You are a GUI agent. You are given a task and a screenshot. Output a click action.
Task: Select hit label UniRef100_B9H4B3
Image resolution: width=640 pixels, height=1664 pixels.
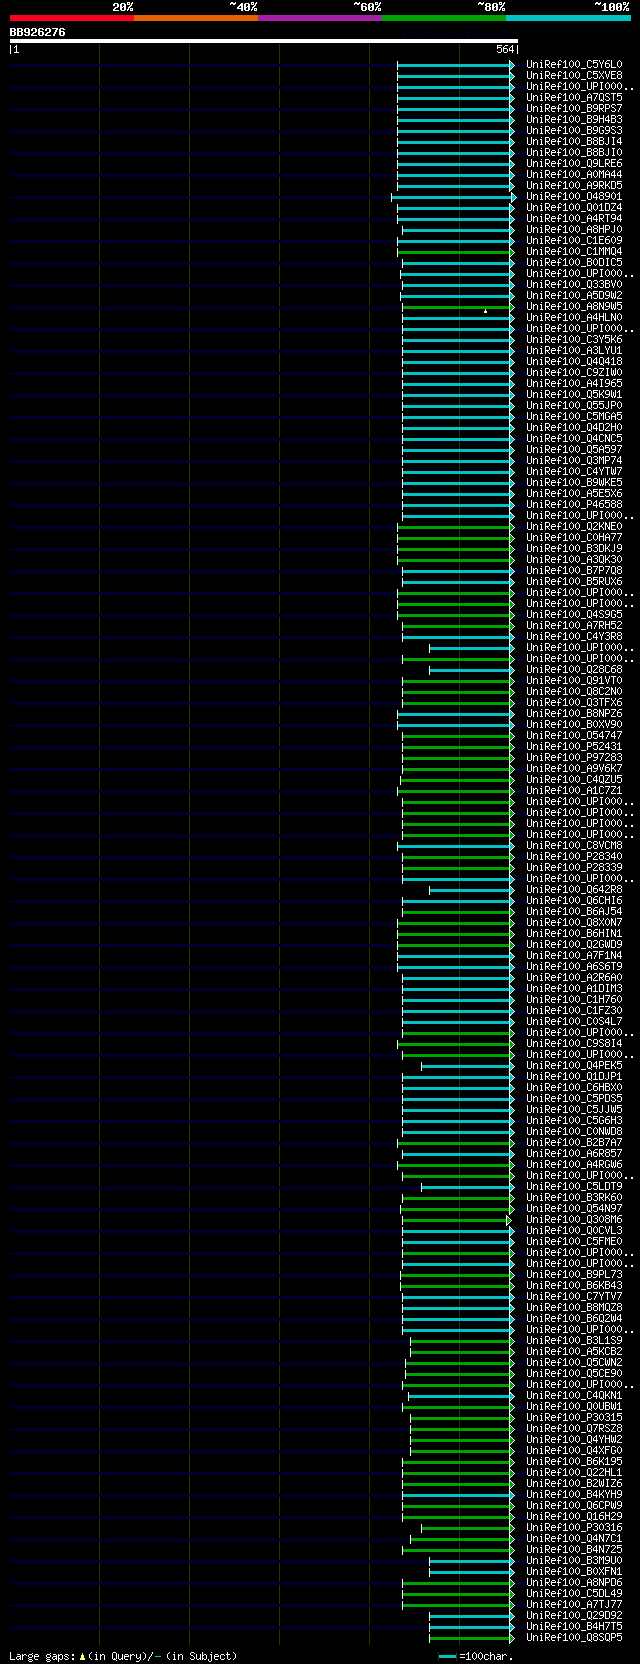(x=574, y=119)
